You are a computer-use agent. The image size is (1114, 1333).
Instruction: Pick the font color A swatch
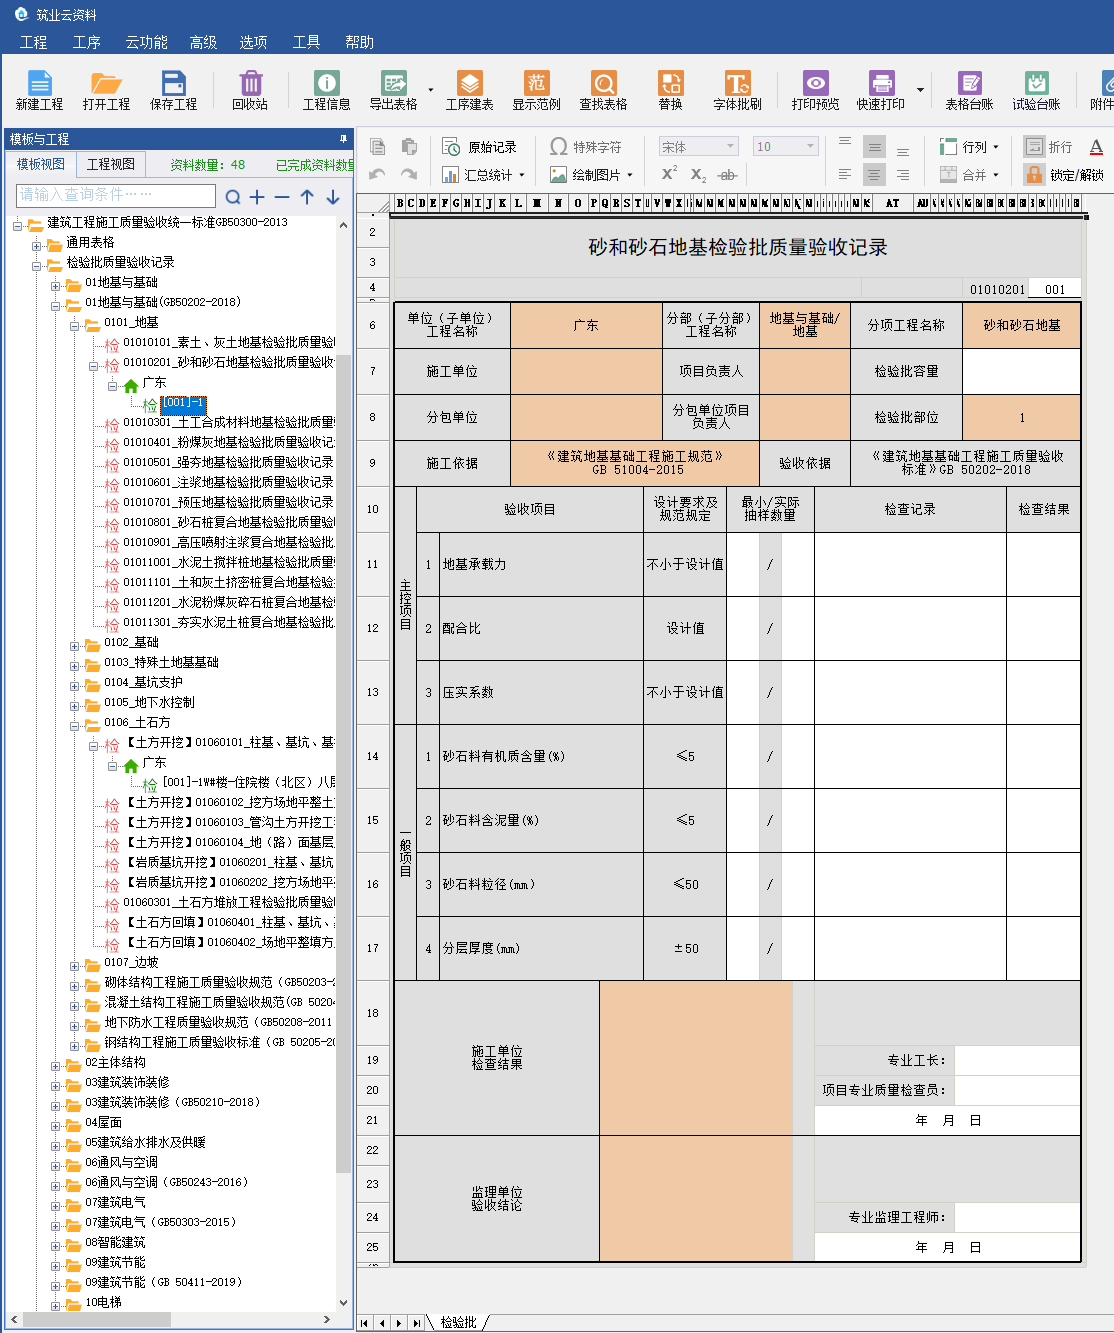pos(1096,147)
